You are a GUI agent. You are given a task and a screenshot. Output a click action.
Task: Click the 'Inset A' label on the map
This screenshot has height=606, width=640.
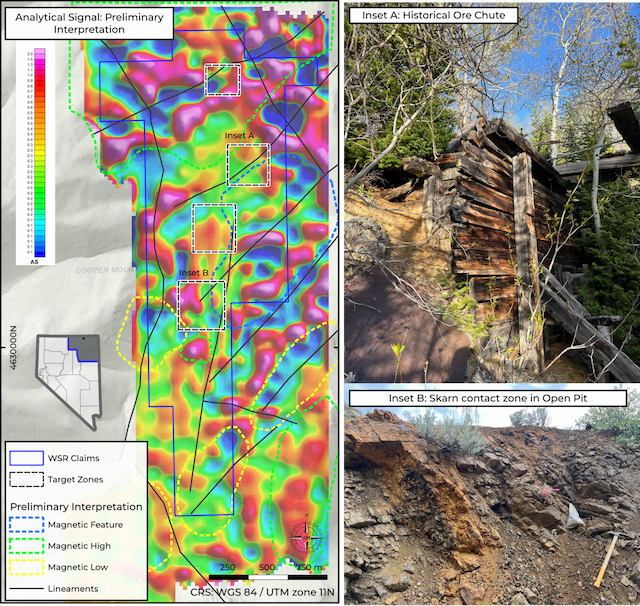pyautogui.click(x=240, y=135)
